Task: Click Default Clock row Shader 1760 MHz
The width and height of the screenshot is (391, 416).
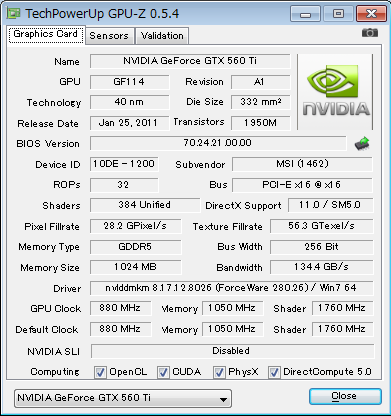Action: [342, 329]
